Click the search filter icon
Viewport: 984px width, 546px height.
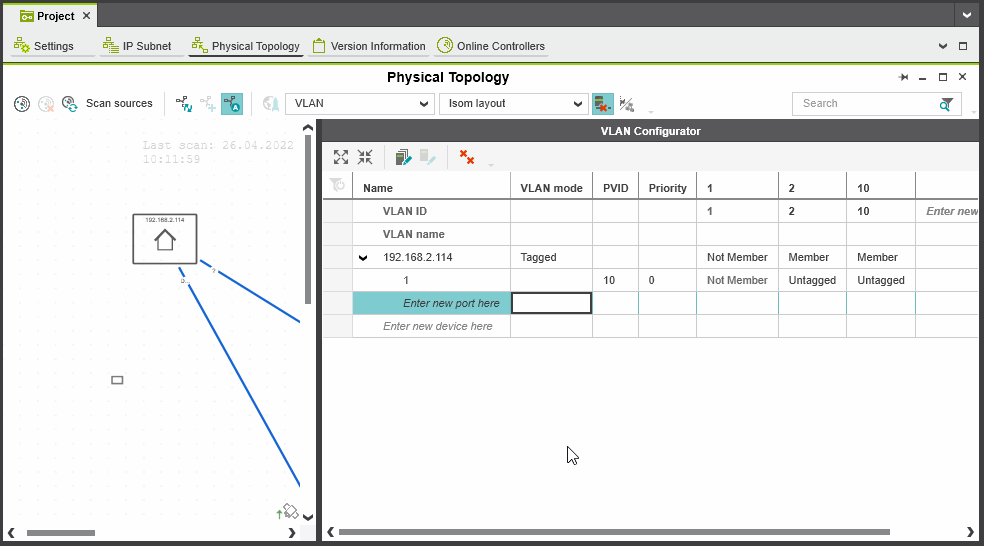(x=946, y=104)
